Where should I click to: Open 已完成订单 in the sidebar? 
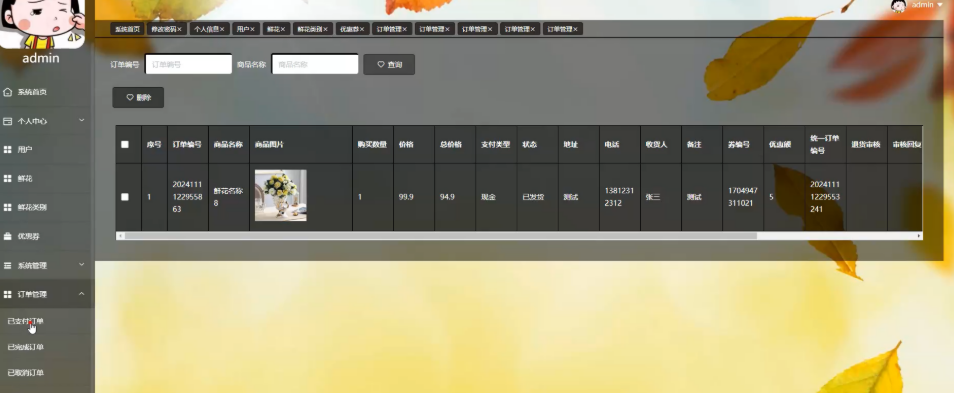click(x=26, y=347)
